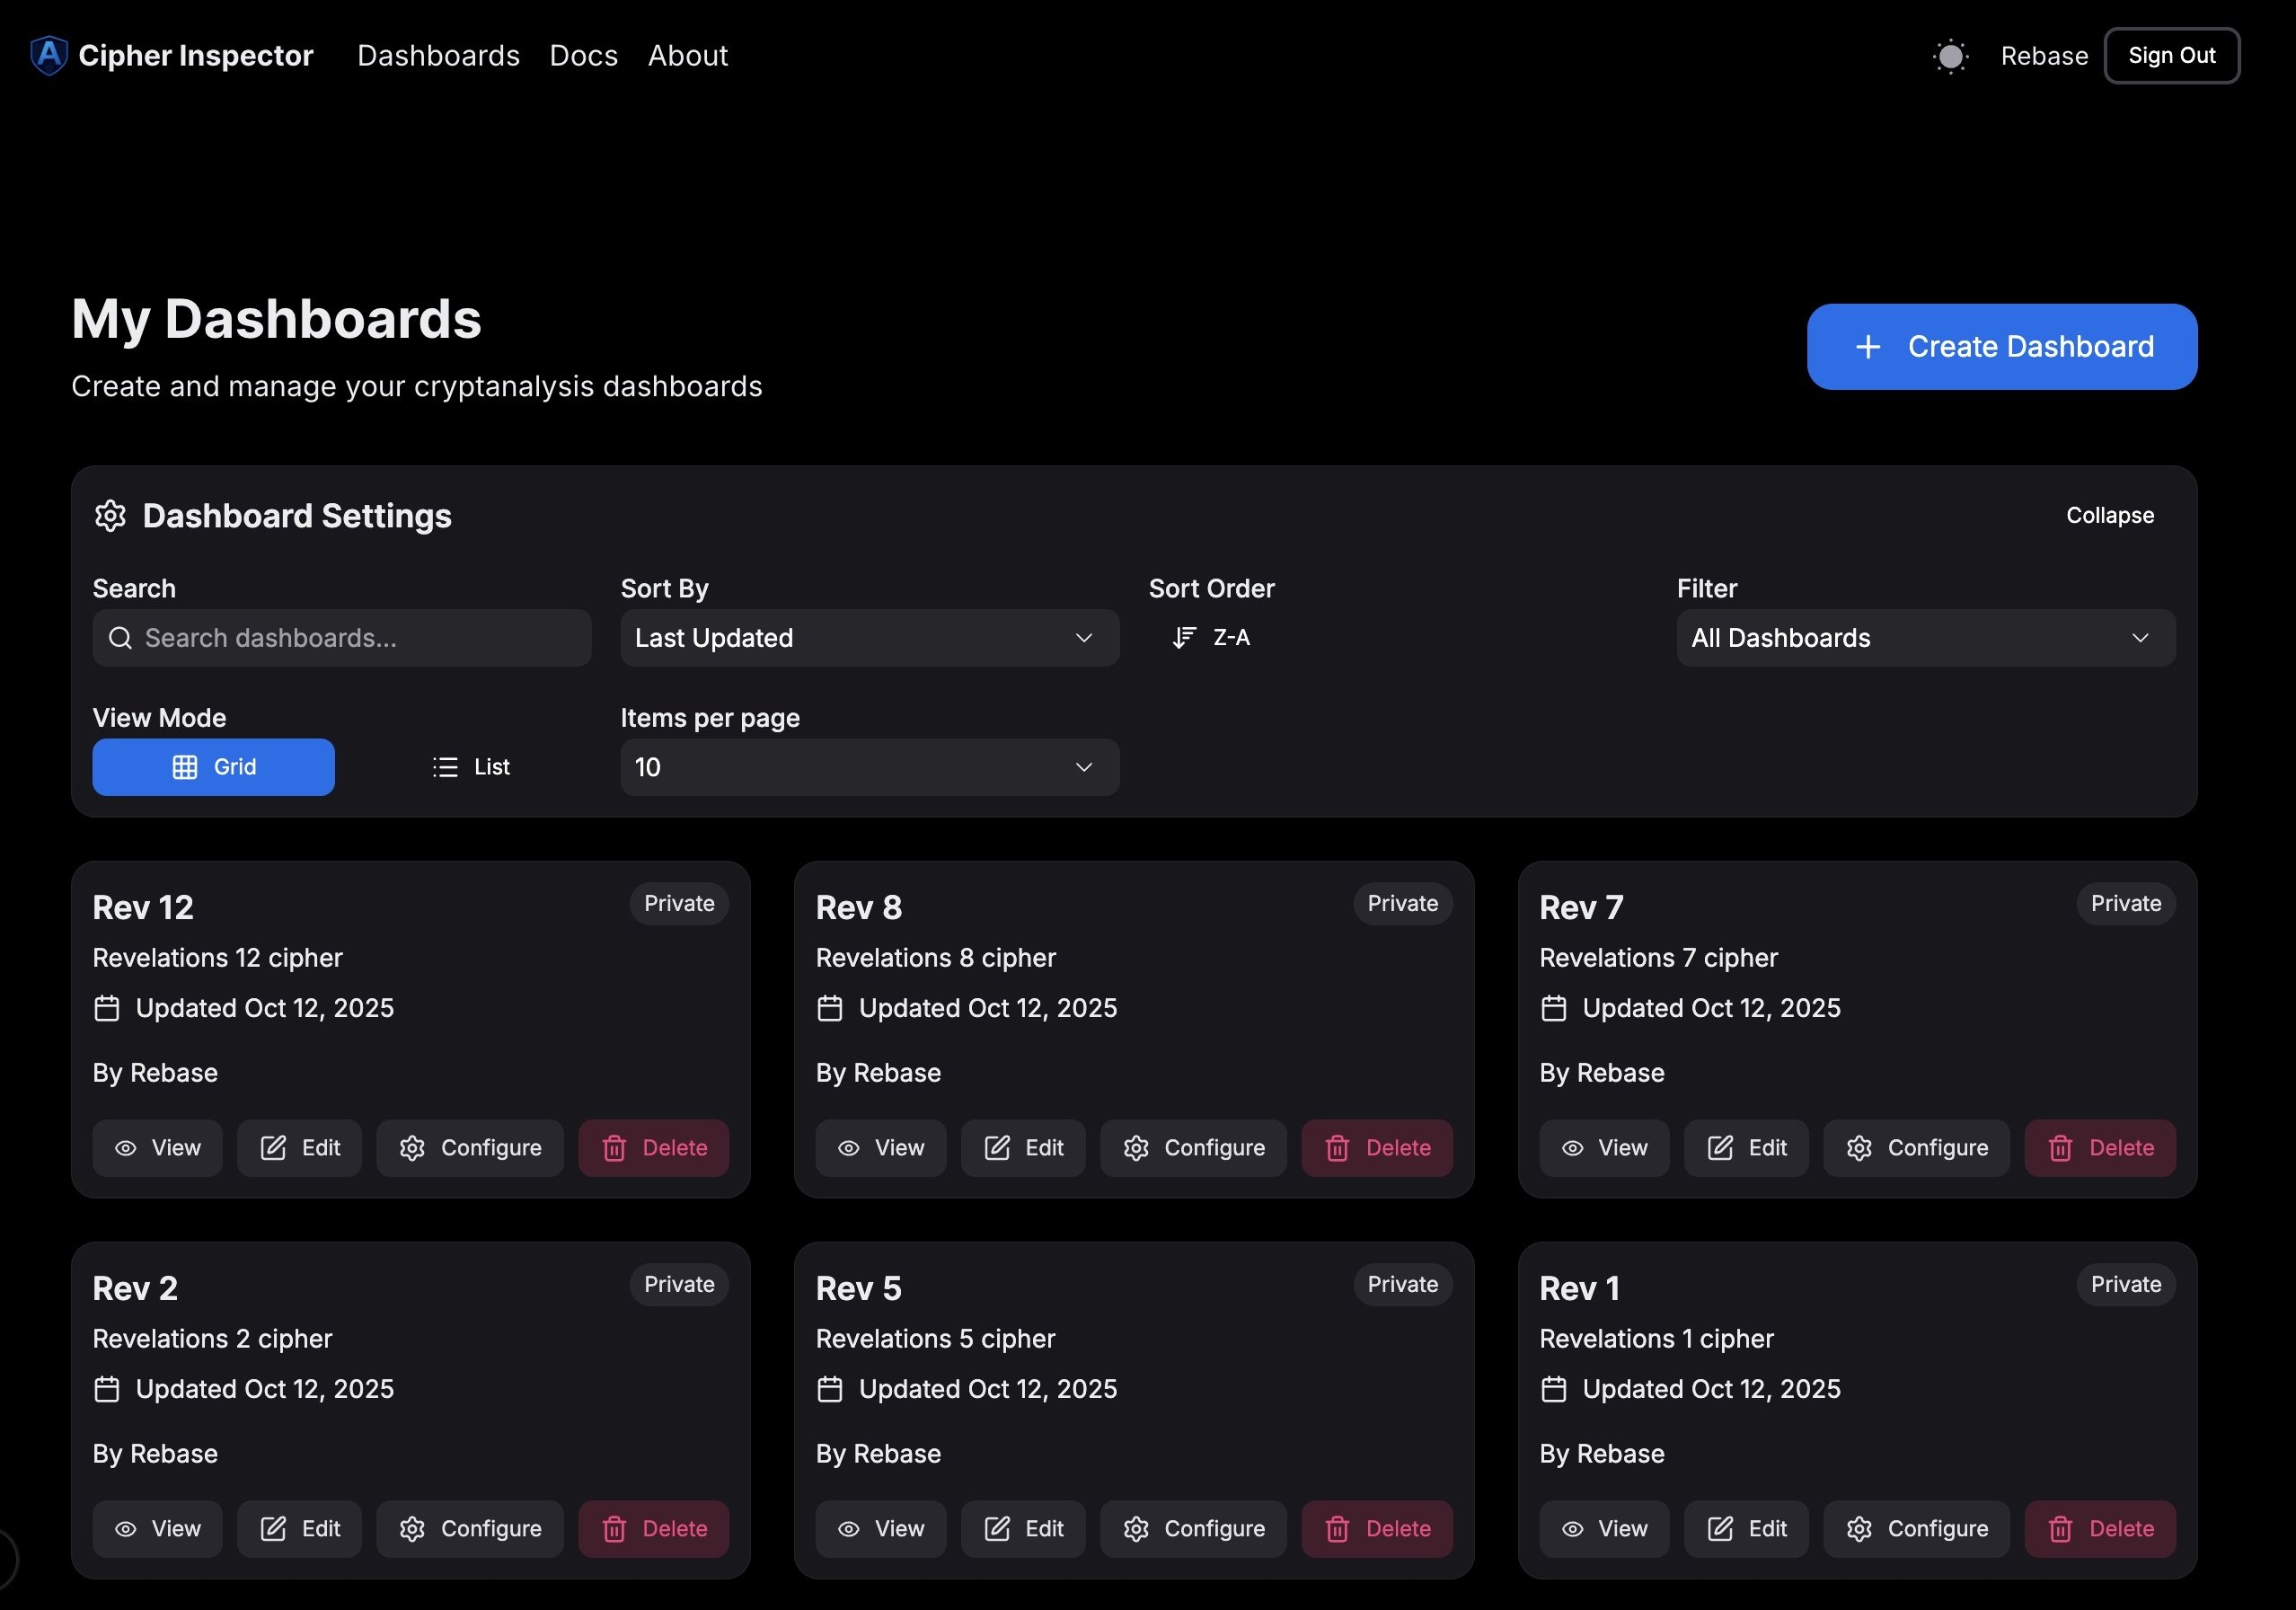This screenshot has height=1610, width=2296.
Task: Click the pencil Edit icon on Rev 5
Action: pos(997,1529)
